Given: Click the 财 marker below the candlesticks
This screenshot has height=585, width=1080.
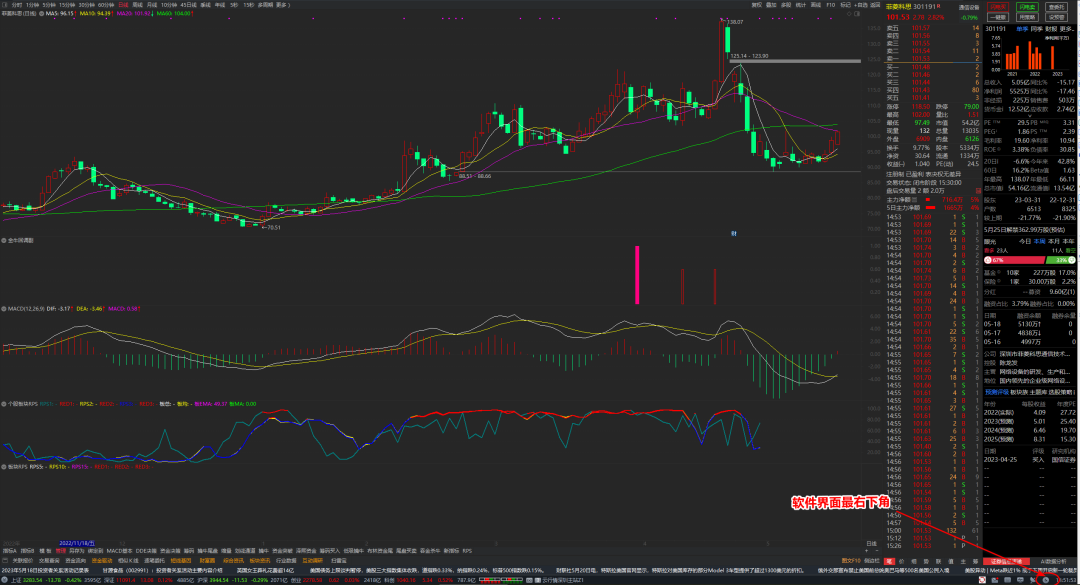Looking at the screenshot, I should (734, 234).
